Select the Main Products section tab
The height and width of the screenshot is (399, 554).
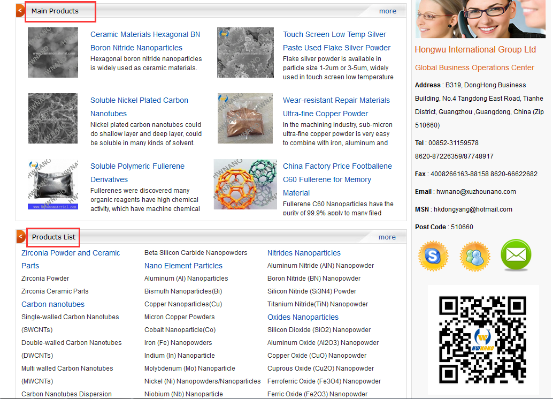coord(55,11)
